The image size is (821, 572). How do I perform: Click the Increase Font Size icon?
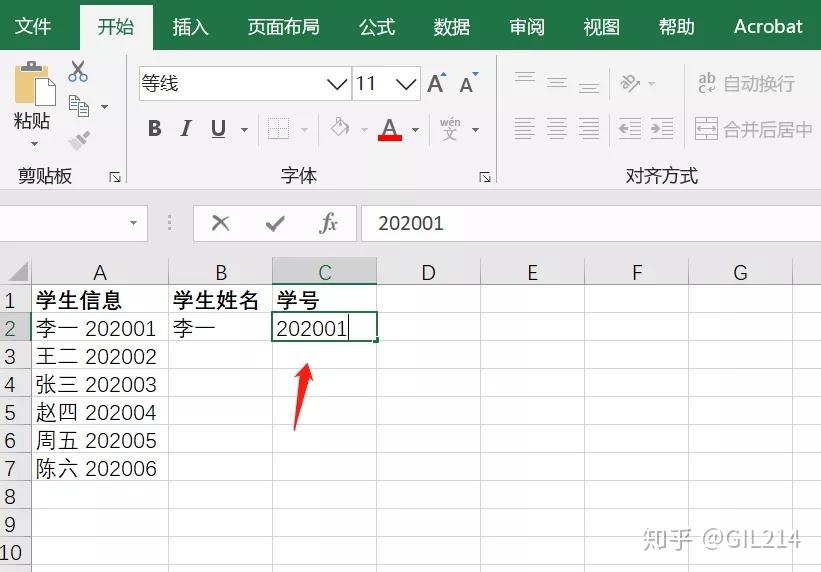(437, 83)
